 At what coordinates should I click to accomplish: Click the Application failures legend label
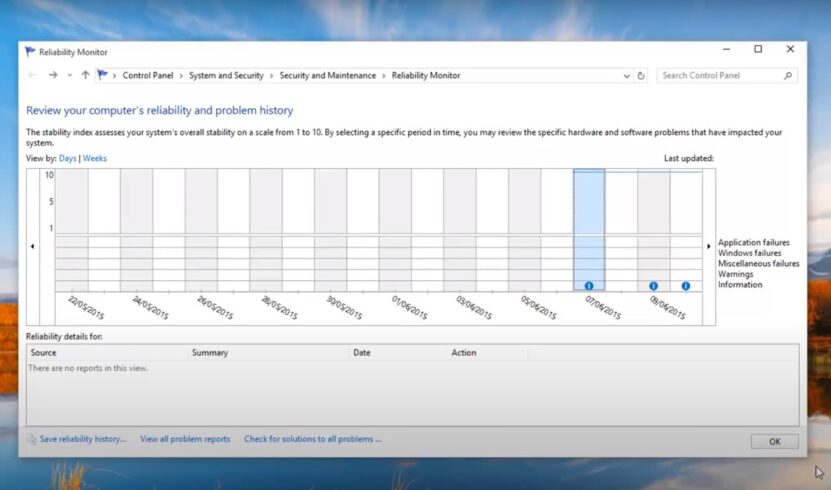pos(754,242)
